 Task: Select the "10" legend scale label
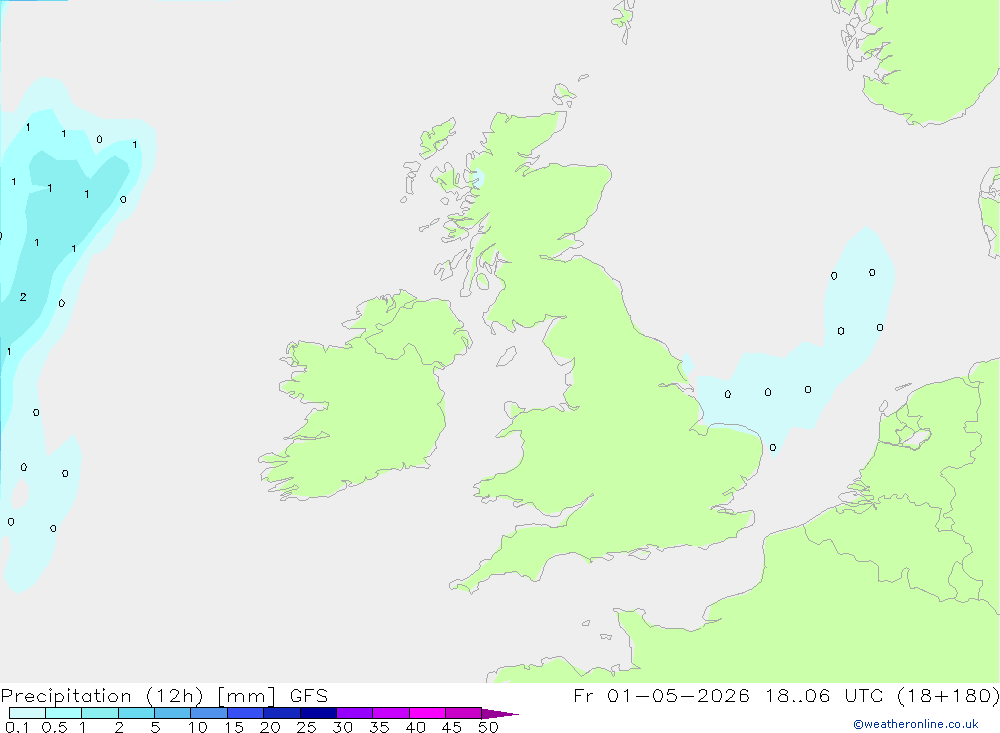click(198, 727)
